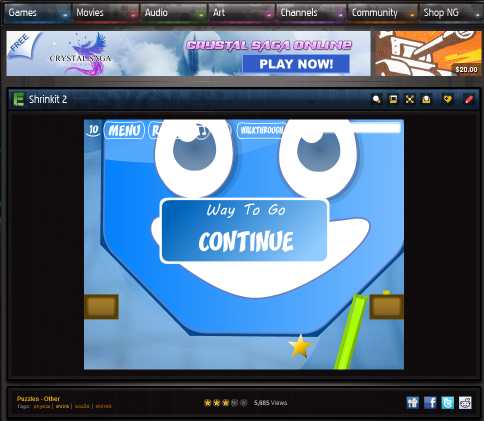The image size is (484, 421).
Task: Open the box2d tag link
Action: (82, 406)
